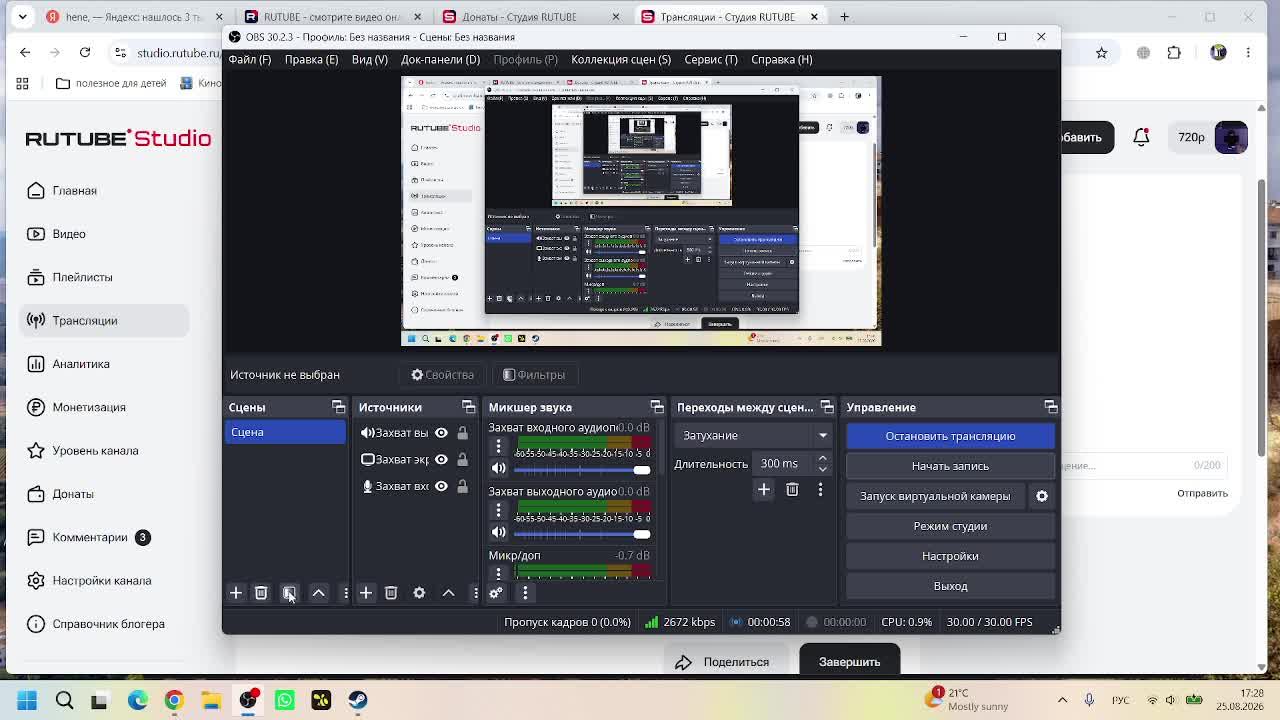
Task: Open virtual camera settings gear icon
Action: coord(1042,496)
